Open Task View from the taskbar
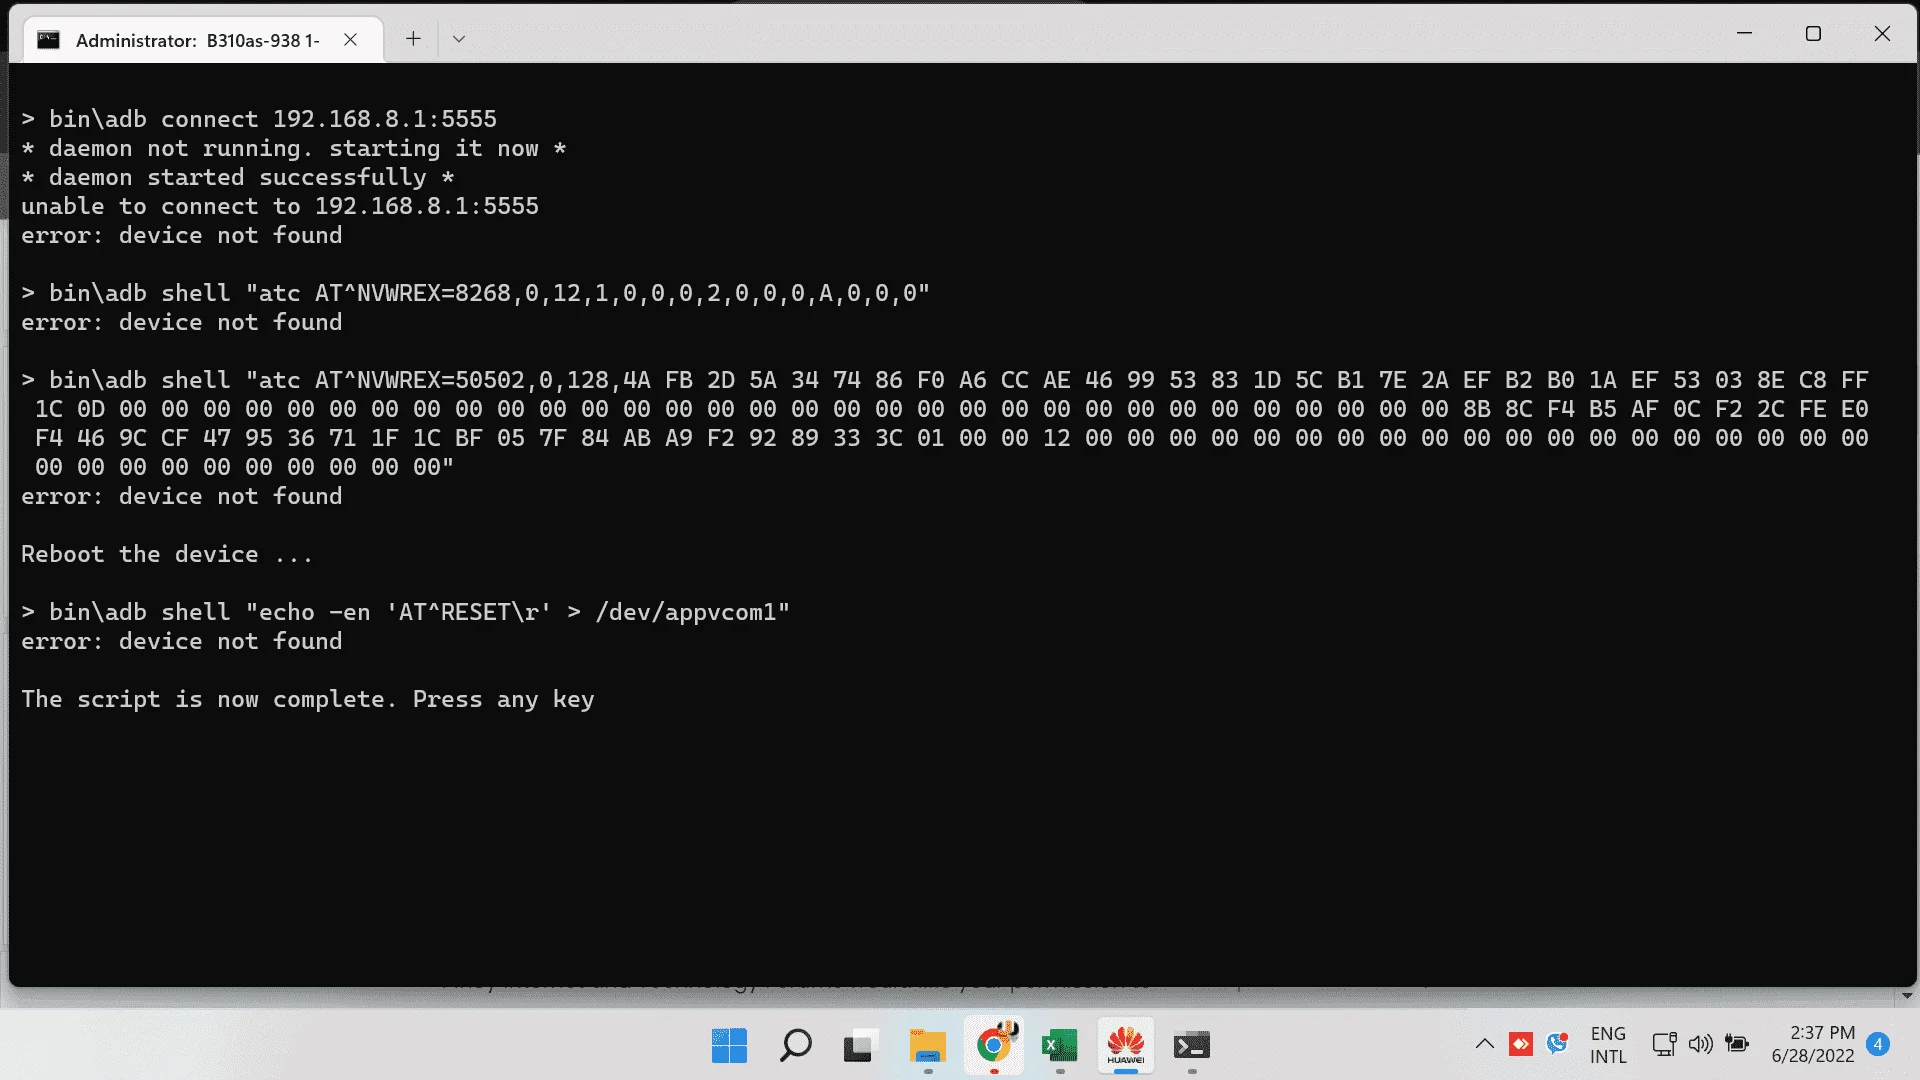 861,1046
